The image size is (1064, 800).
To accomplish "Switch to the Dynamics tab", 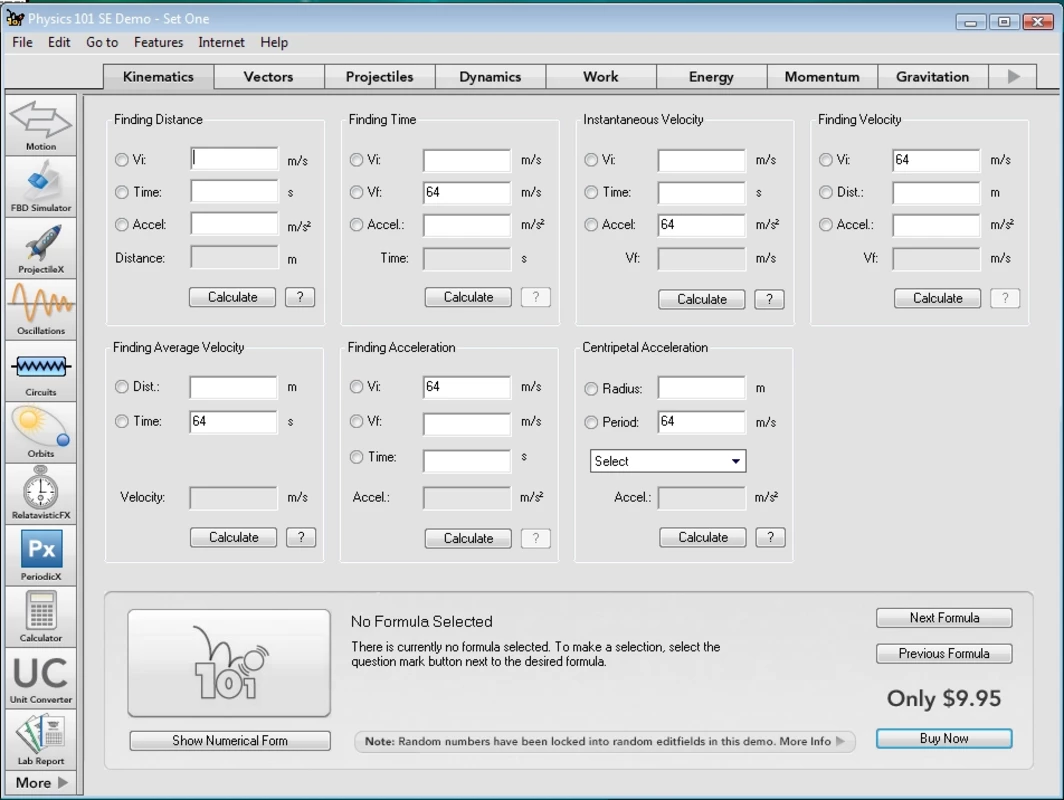I will (x=490, y=77).
